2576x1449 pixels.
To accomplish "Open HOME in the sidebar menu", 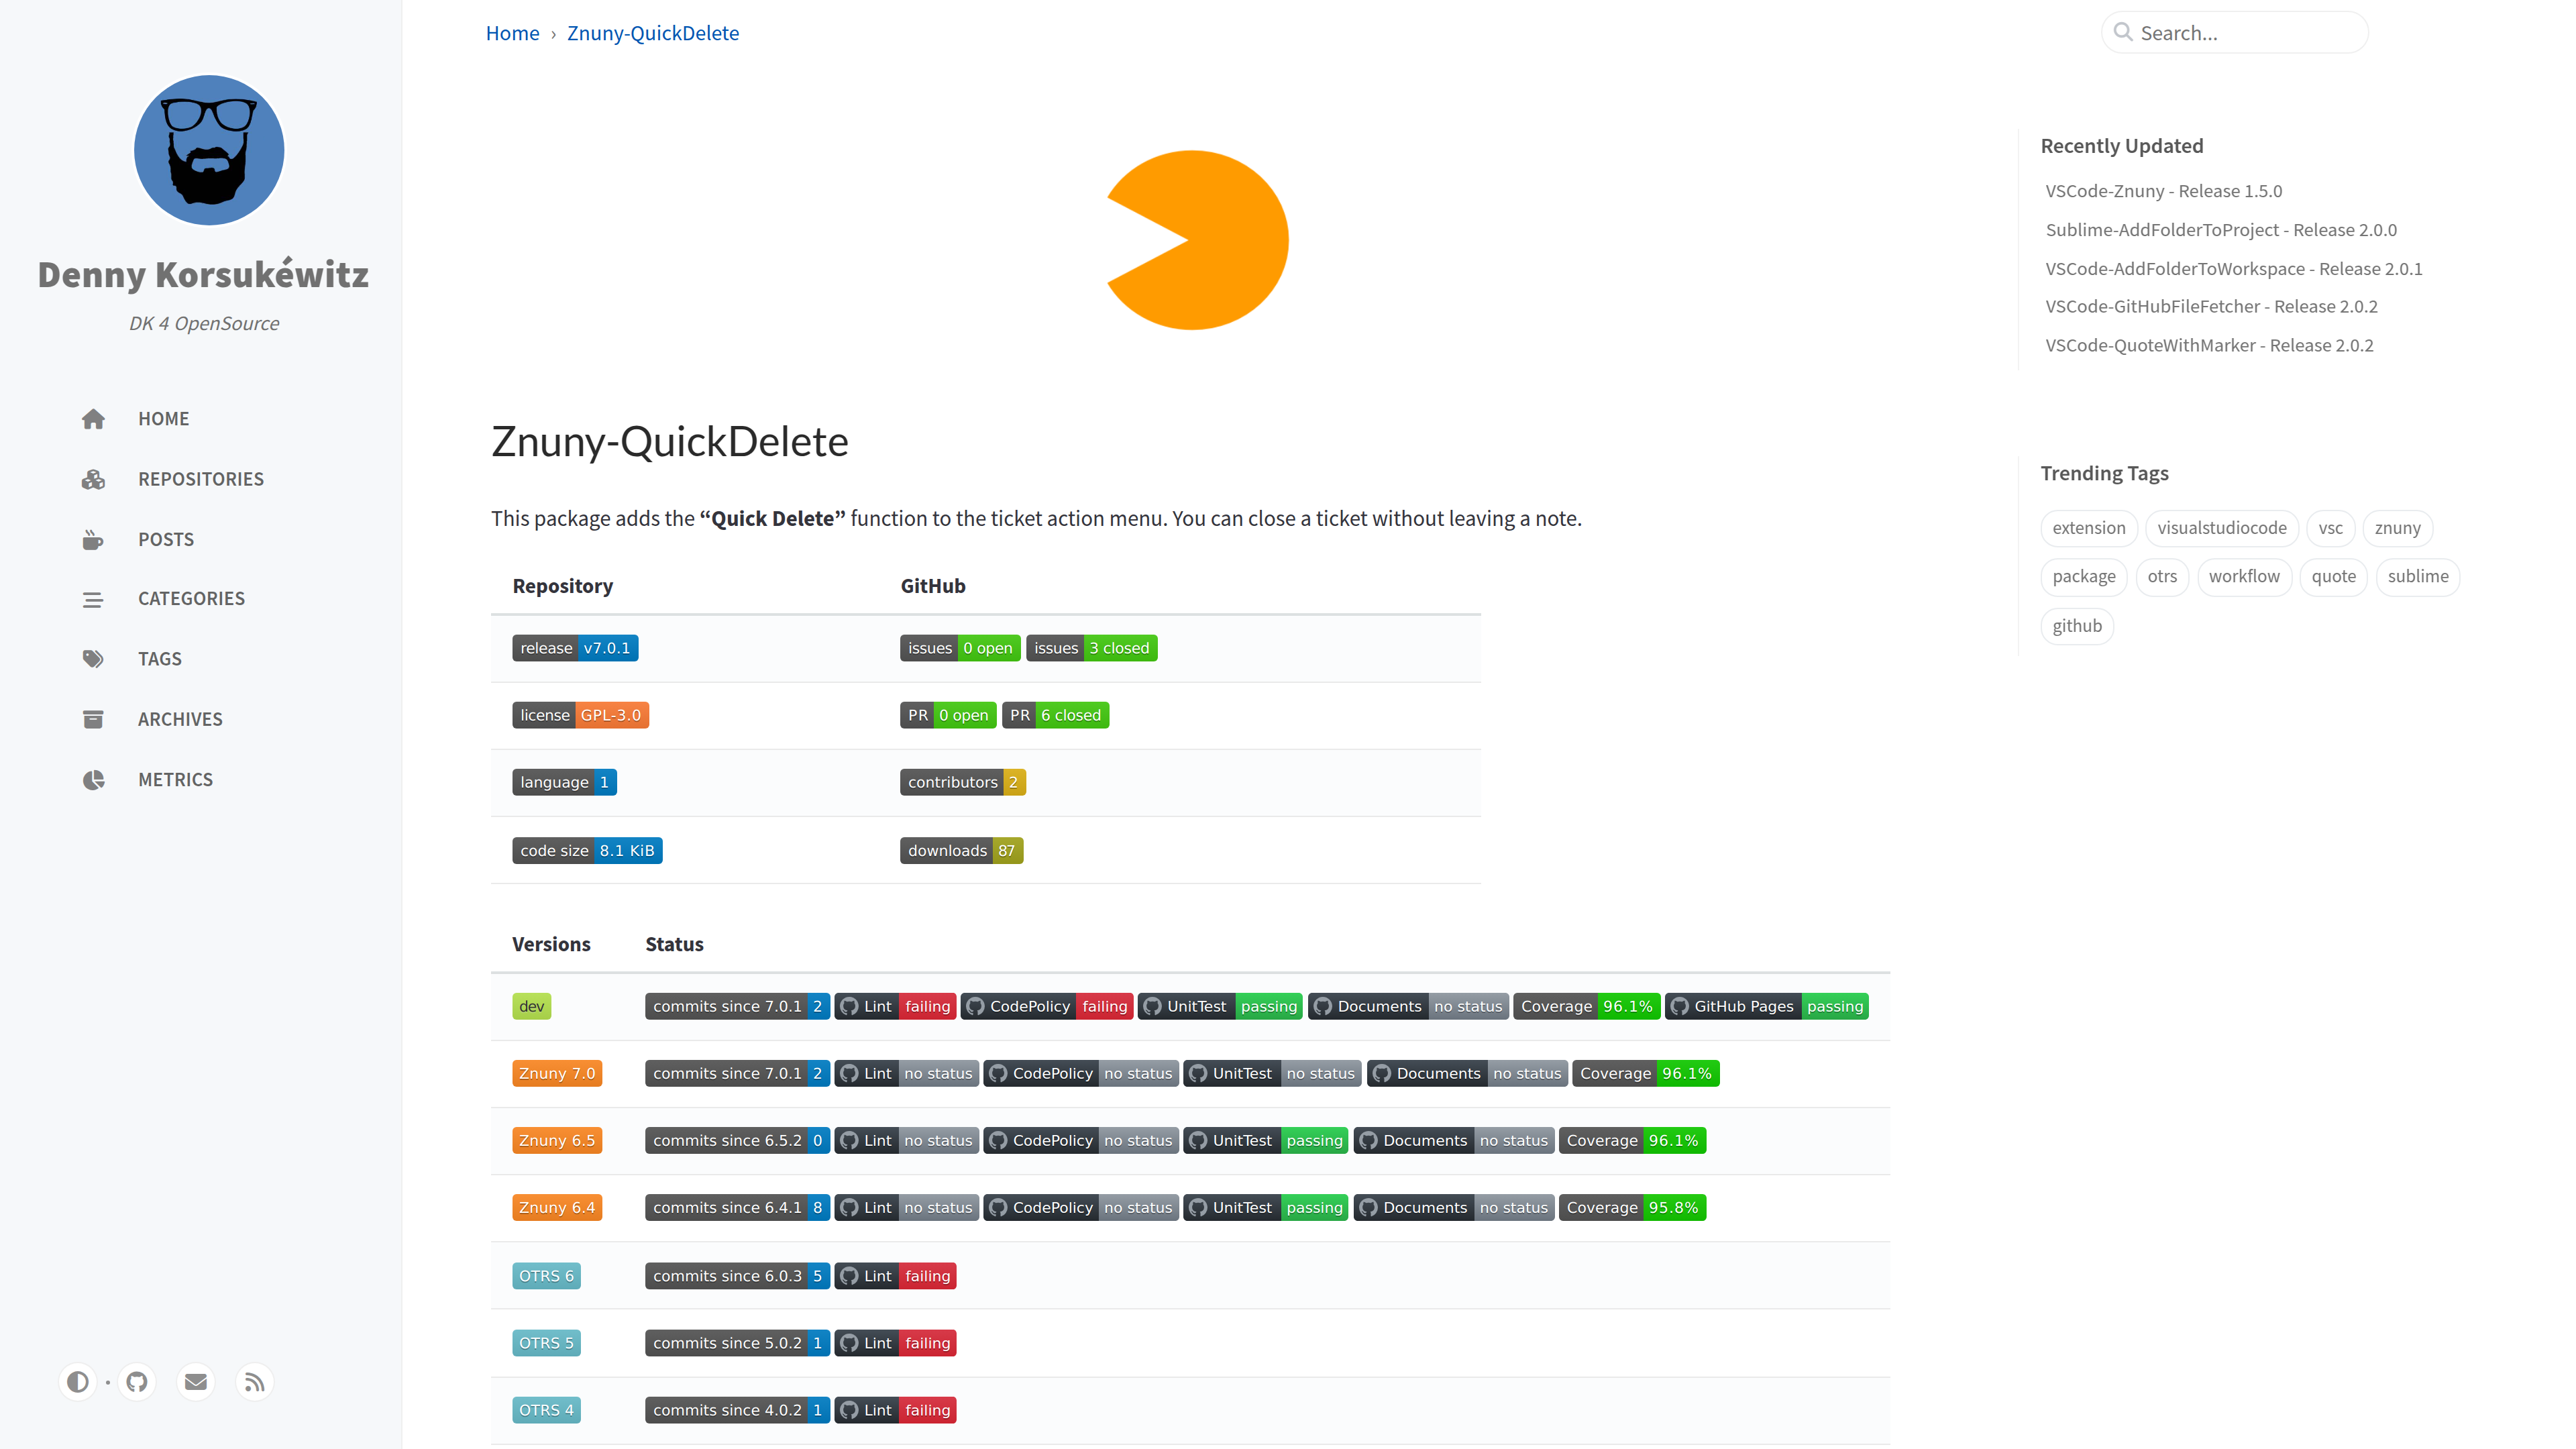I will tap(164, 419).
